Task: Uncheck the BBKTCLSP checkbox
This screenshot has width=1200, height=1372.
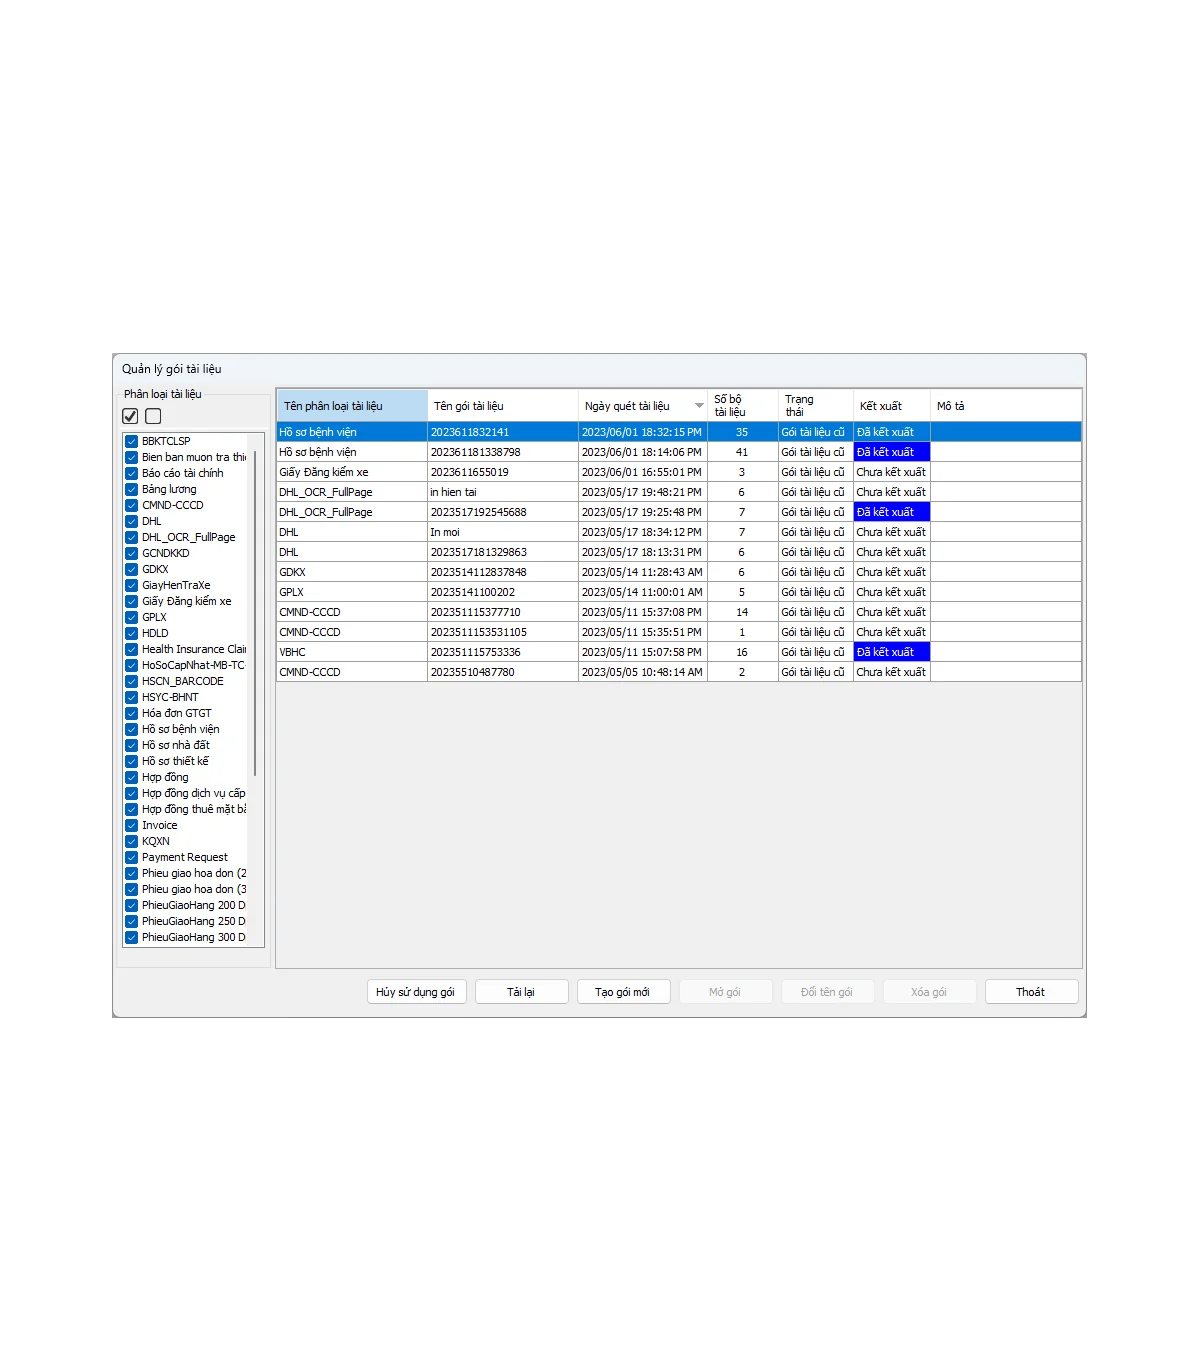Action: pyautogui.click(x=131, y=441)
